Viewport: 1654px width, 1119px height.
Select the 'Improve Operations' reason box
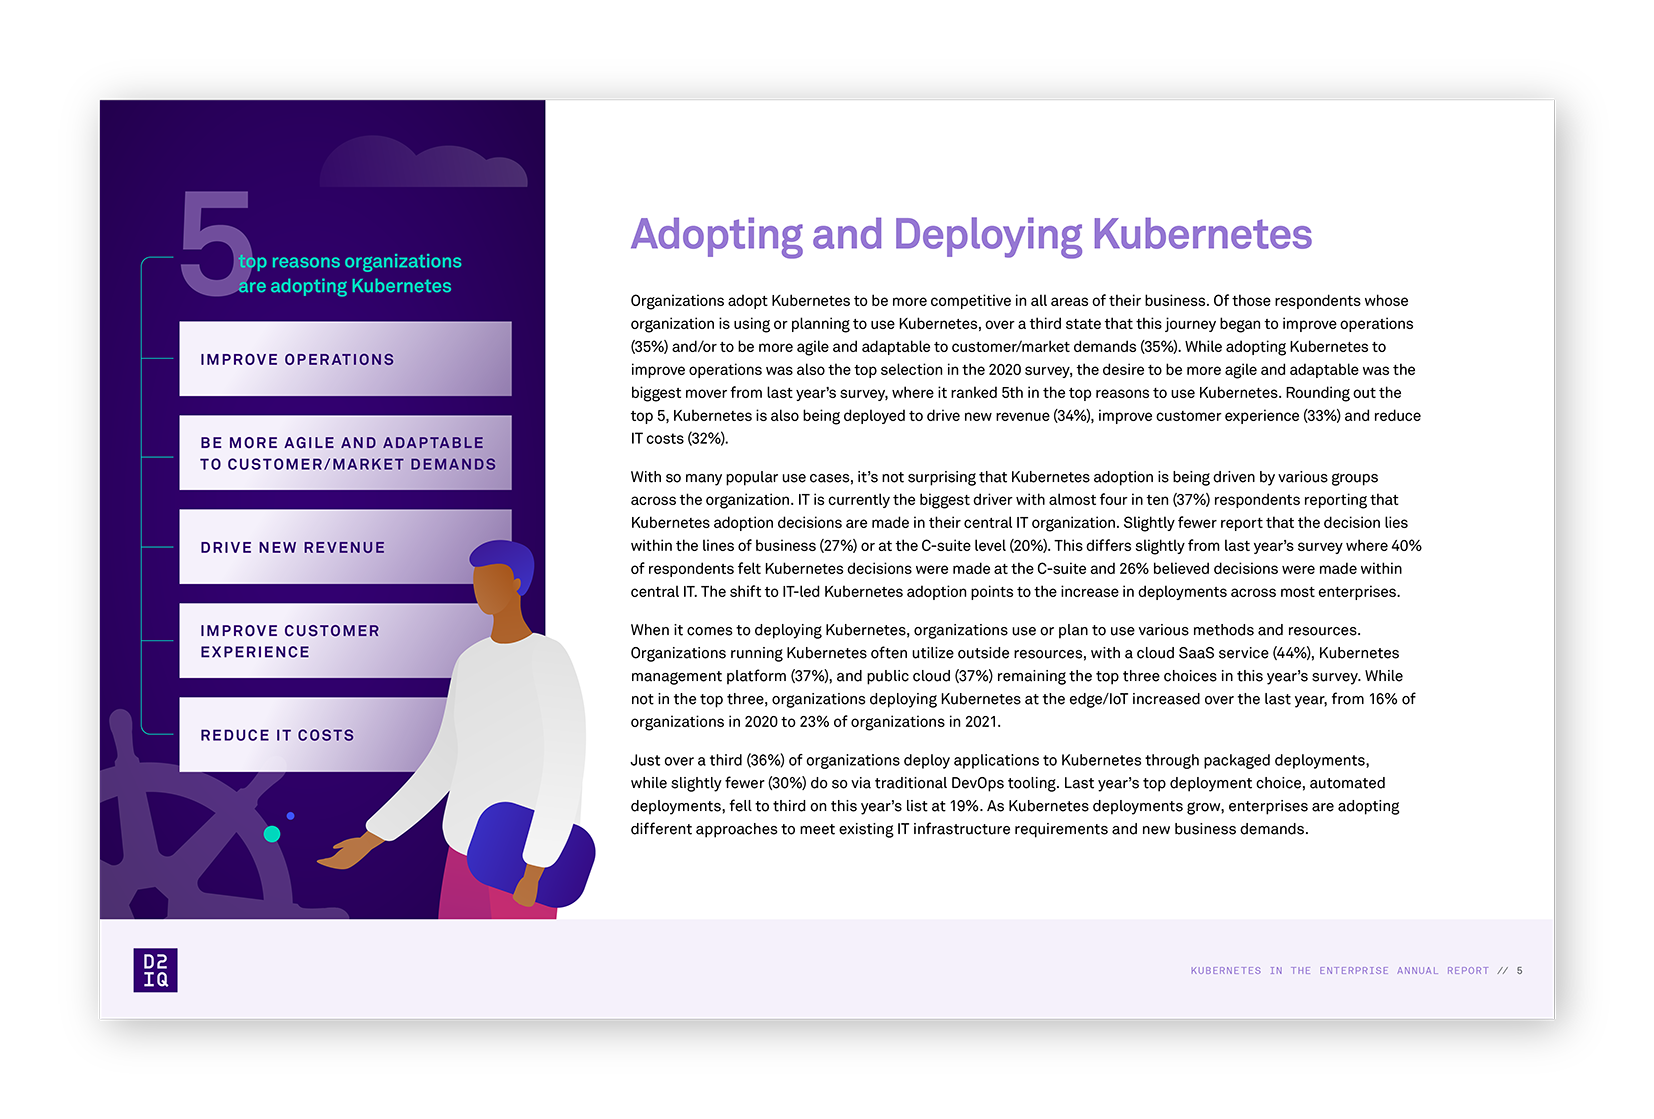345,359
